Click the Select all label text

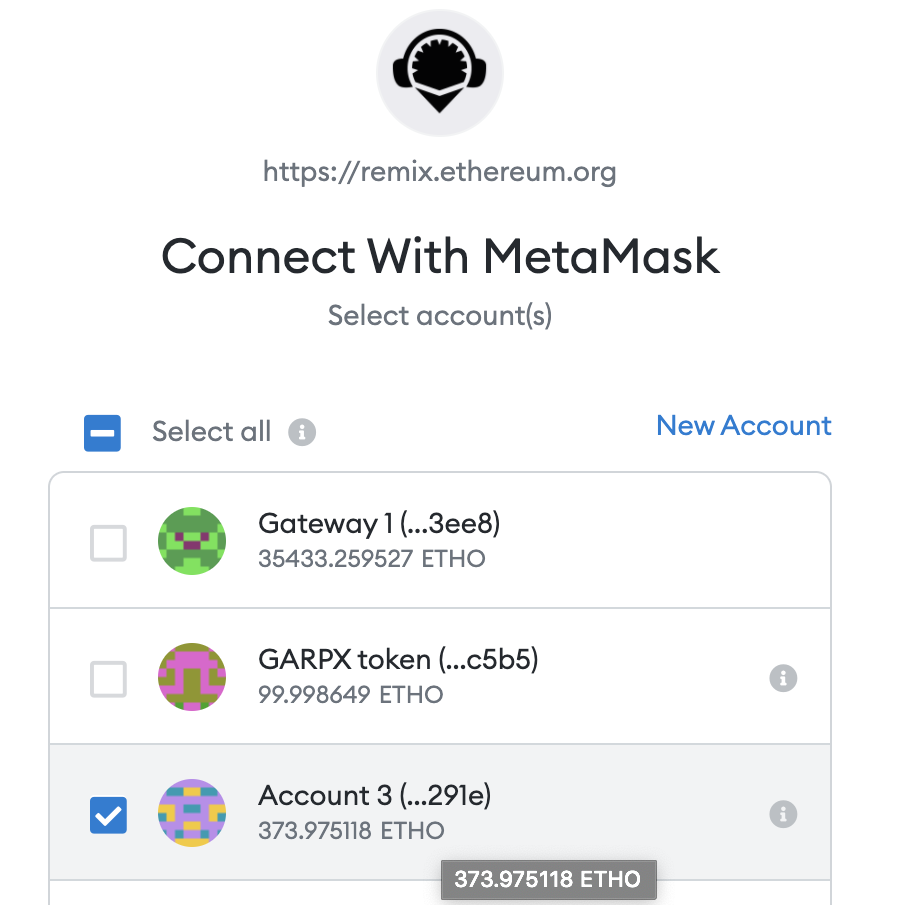coord(211,432)
